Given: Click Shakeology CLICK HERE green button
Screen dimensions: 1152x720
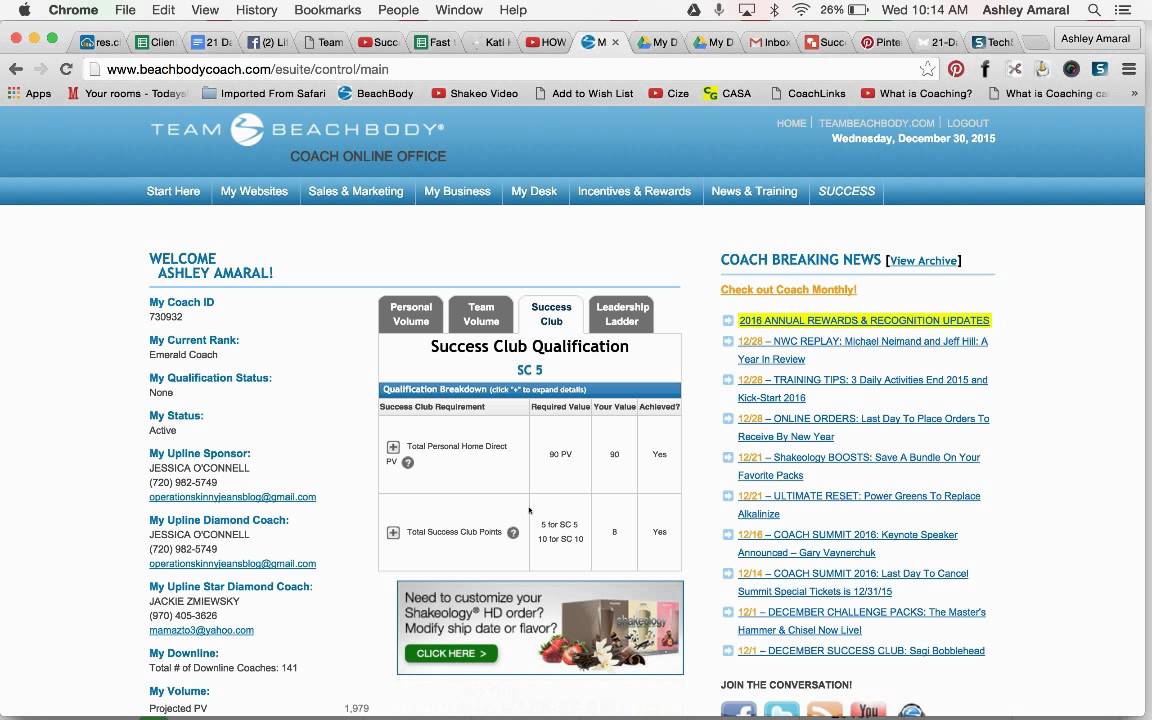Looking at the screenshot, I should click(x=451, y=653).
